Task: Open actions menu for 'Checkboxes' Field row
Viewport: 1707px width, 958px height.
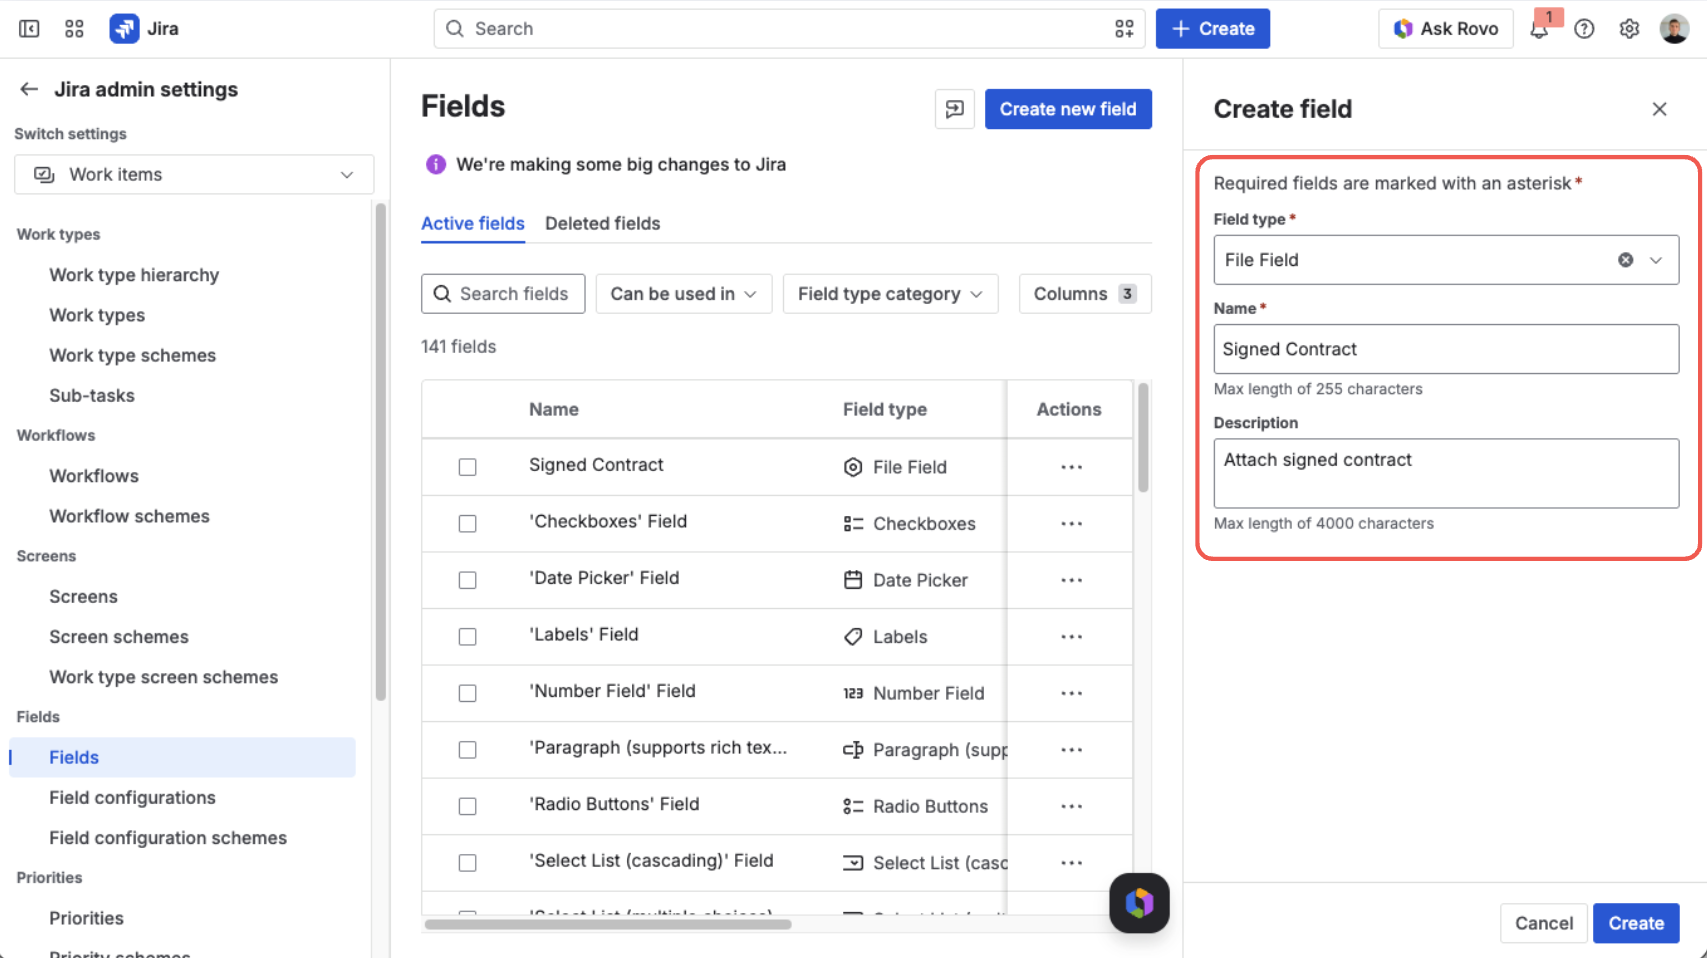Action: [x=1071, y=524]
